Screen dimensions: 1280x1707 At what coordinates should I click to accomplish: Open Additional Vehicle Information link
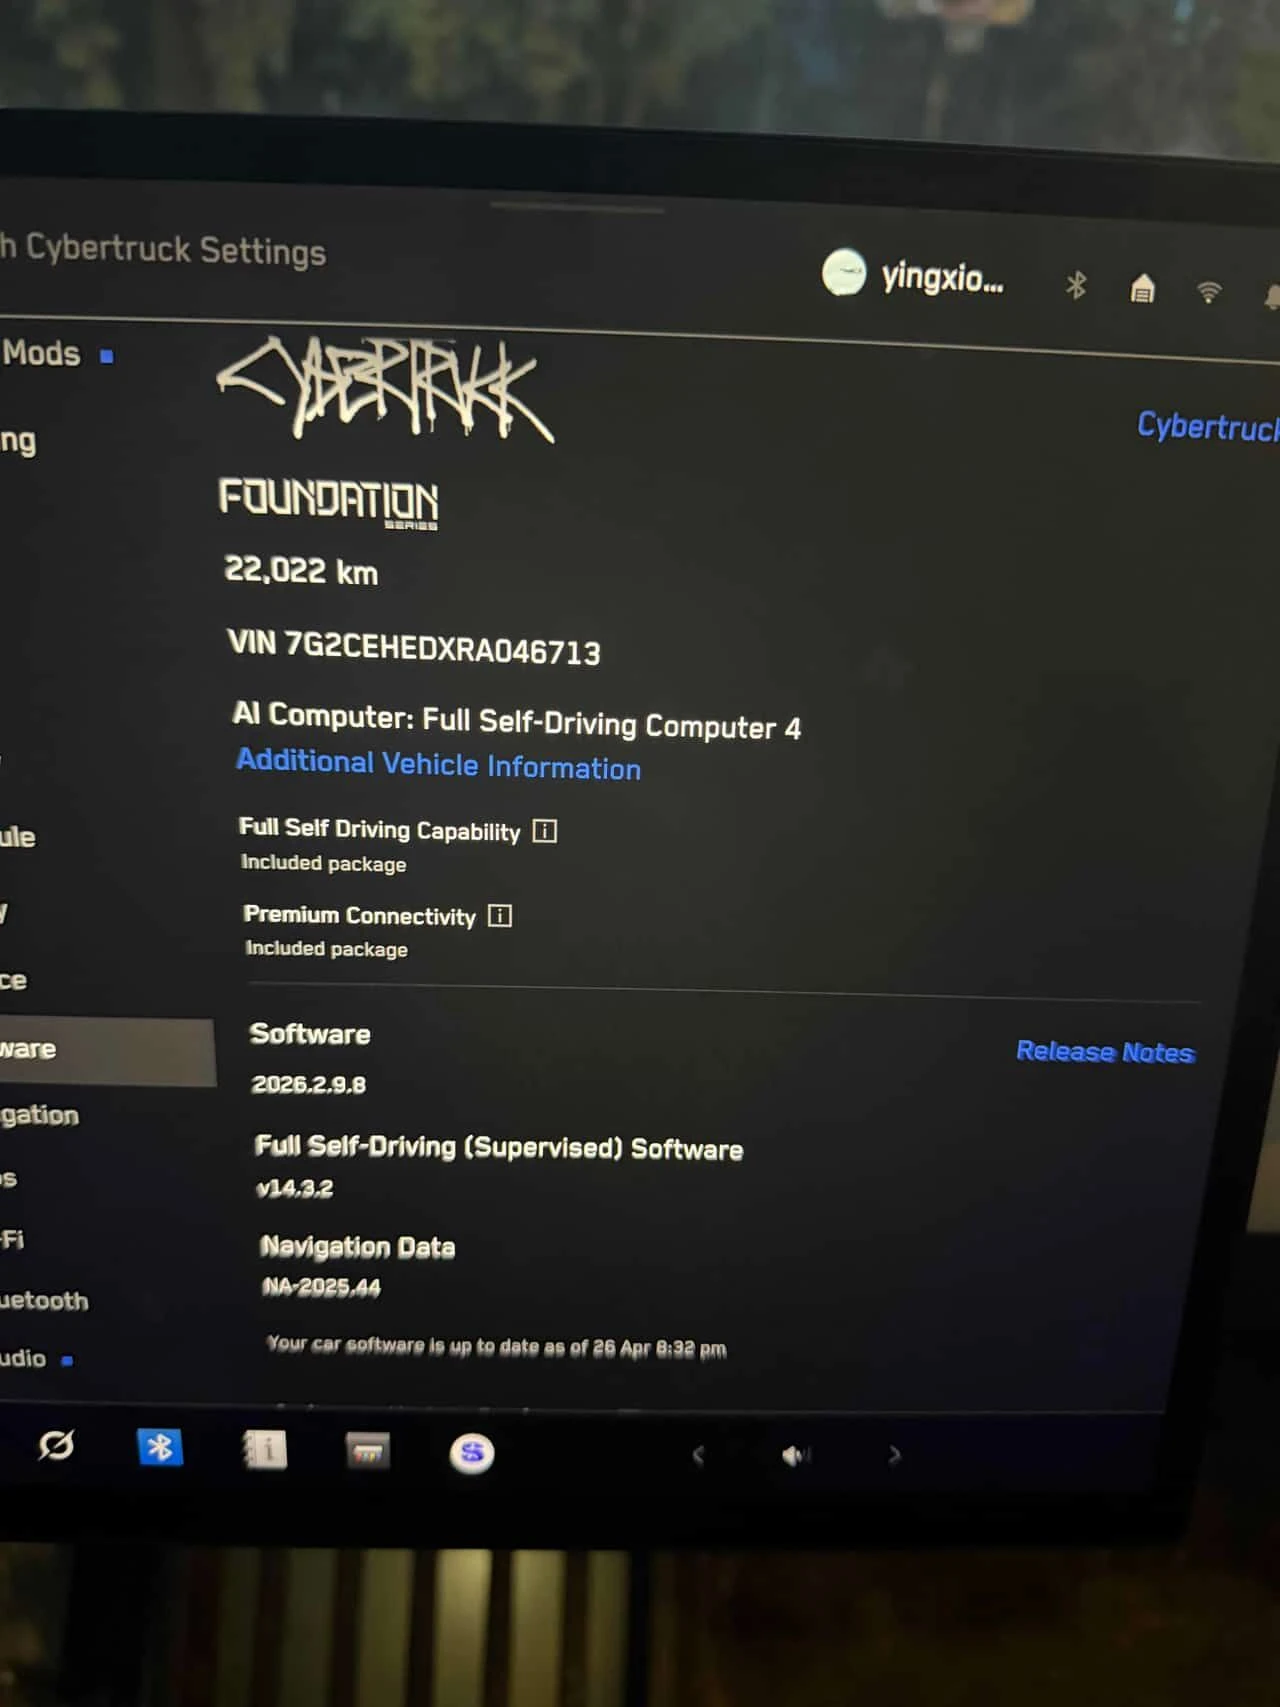tap(439, 765)
